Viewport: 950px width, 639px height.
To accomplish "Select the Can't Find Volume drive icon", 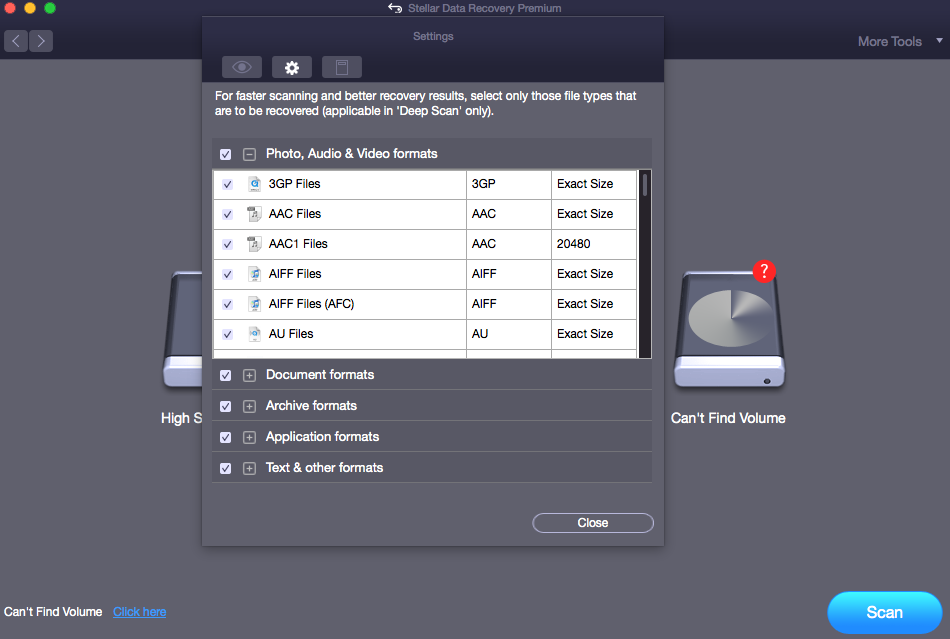I will tap(729, 329).
